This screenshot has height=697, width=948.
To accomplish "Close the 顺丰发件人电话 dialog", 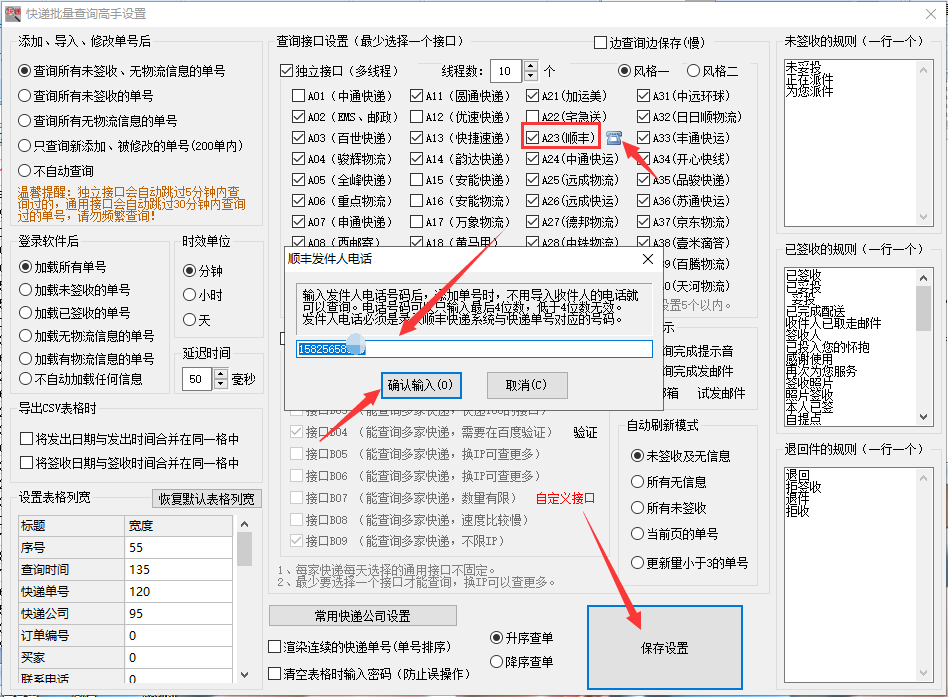I will point(648,259).
